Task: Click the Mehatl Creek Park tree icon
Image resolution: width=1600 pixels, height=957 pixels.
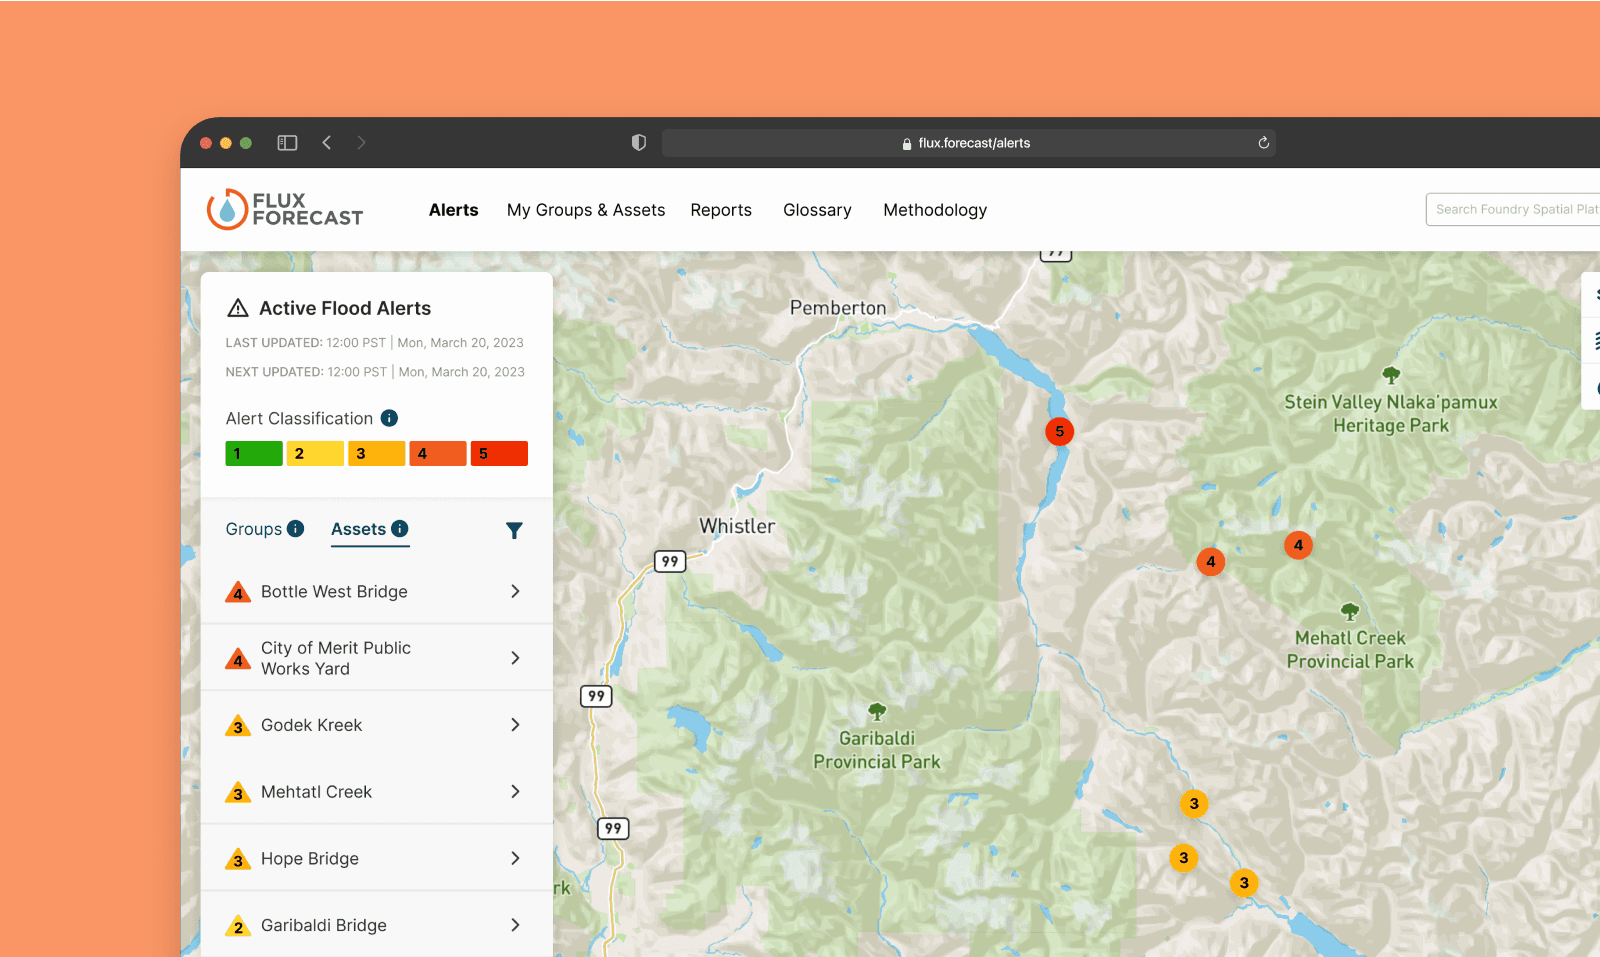Action: click(1350, 611)
